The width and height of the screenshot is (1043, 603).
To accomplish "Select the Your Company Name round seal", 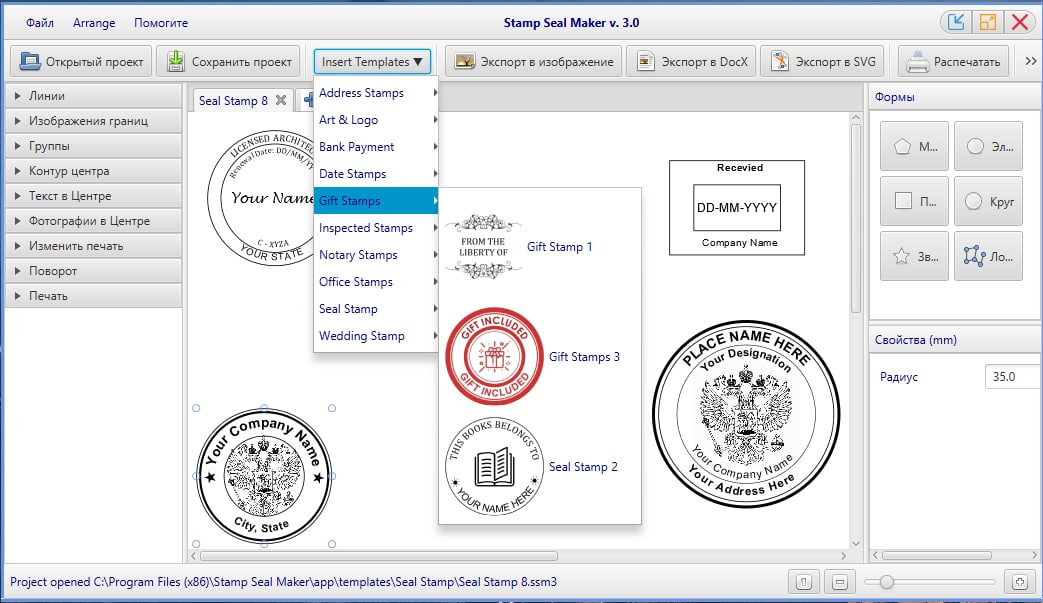I will click(264, 476).
